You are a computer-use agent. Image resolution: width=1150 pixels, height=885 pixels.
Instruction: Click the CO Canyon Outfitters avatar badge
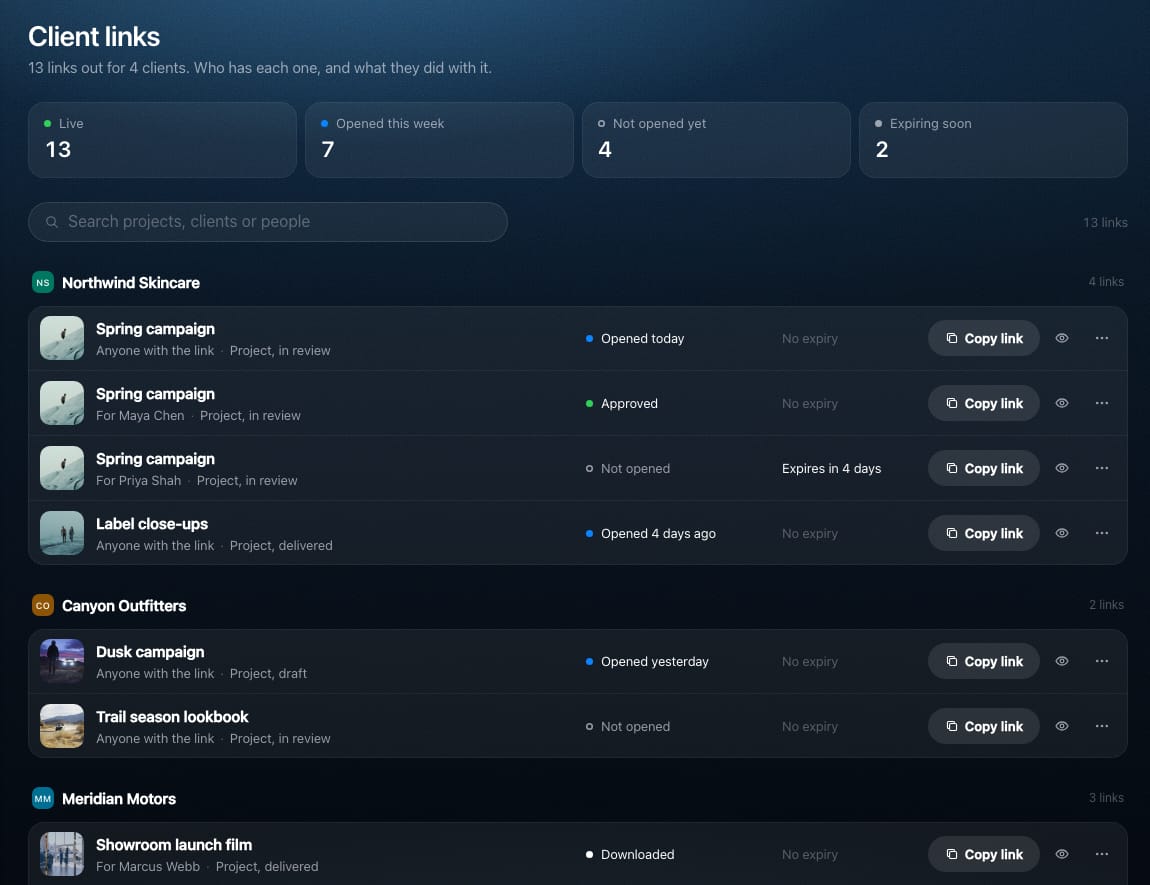pos(43,606)
